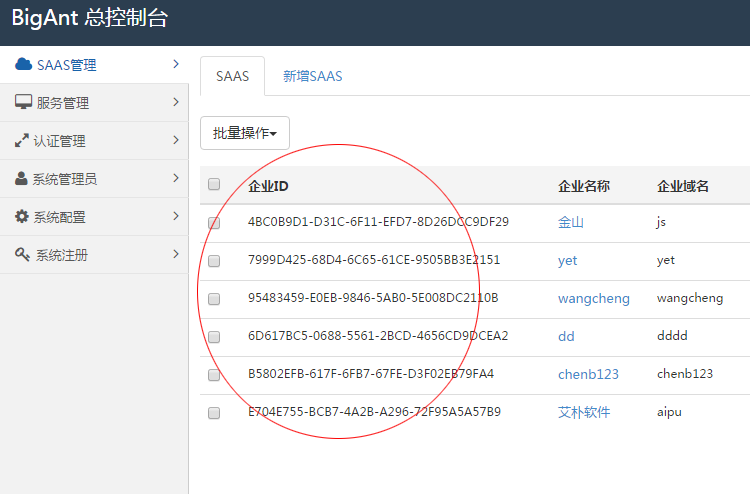This screenshot has width=750, height=494.
Task: Click the gear icon beside 系统配置
Action: click(22, 217)
